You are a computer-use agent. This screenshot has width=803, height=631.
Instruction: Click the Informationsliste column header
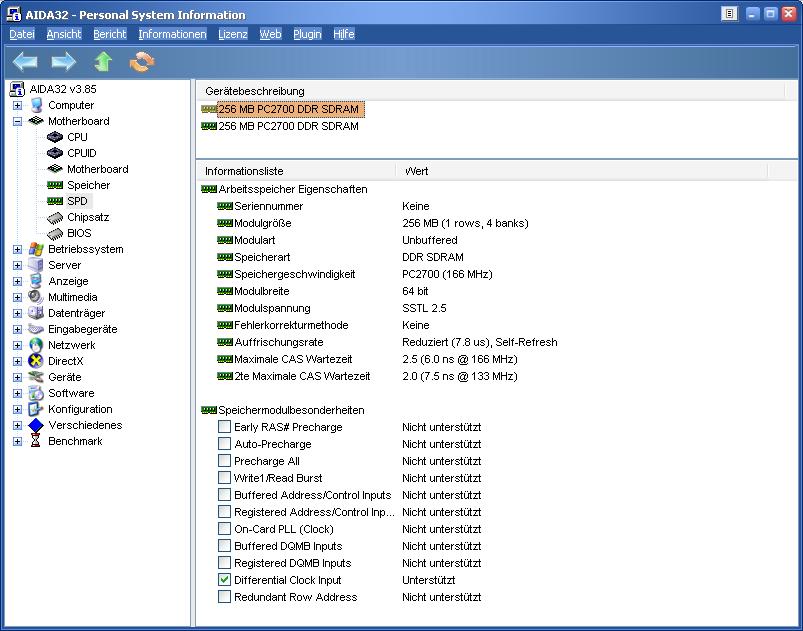click(296, 171)
